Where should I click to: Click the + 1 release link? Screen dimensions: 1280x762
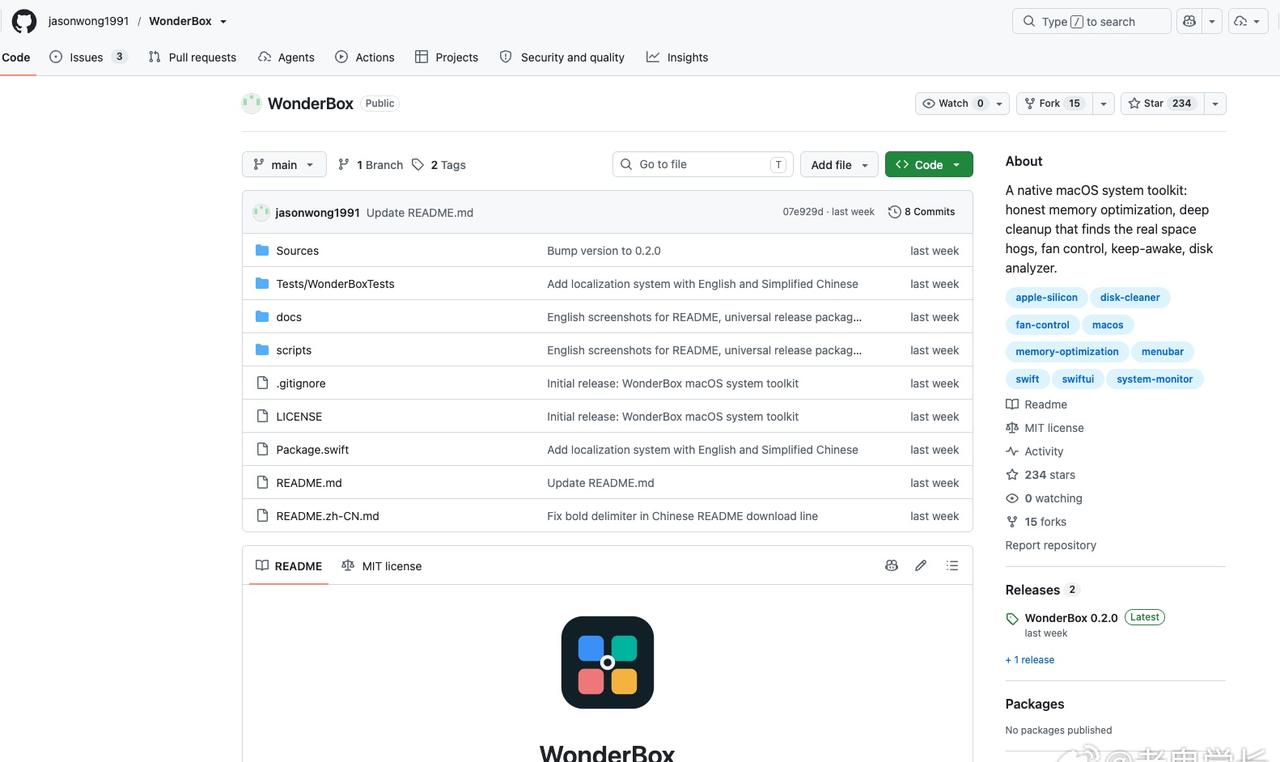tap(1030, 660)
